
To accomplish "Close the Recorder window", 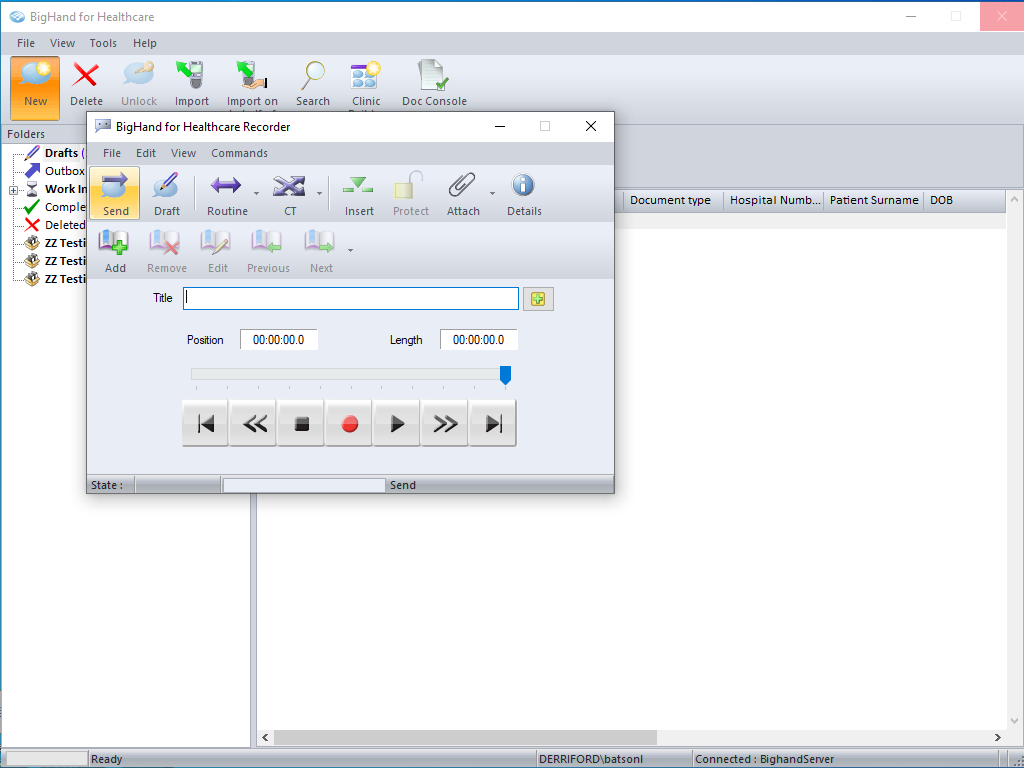I will 590,126.
